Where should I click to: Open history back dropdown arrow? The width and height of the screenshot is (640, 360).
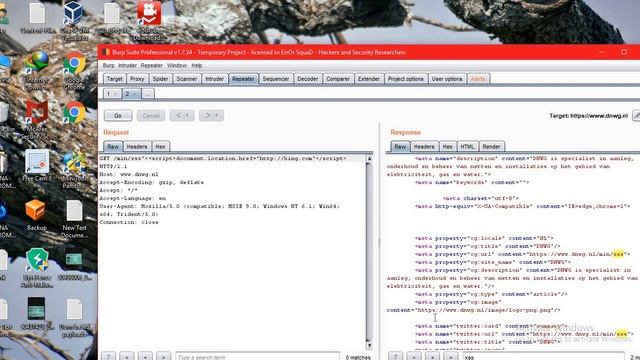click(188, 116)
